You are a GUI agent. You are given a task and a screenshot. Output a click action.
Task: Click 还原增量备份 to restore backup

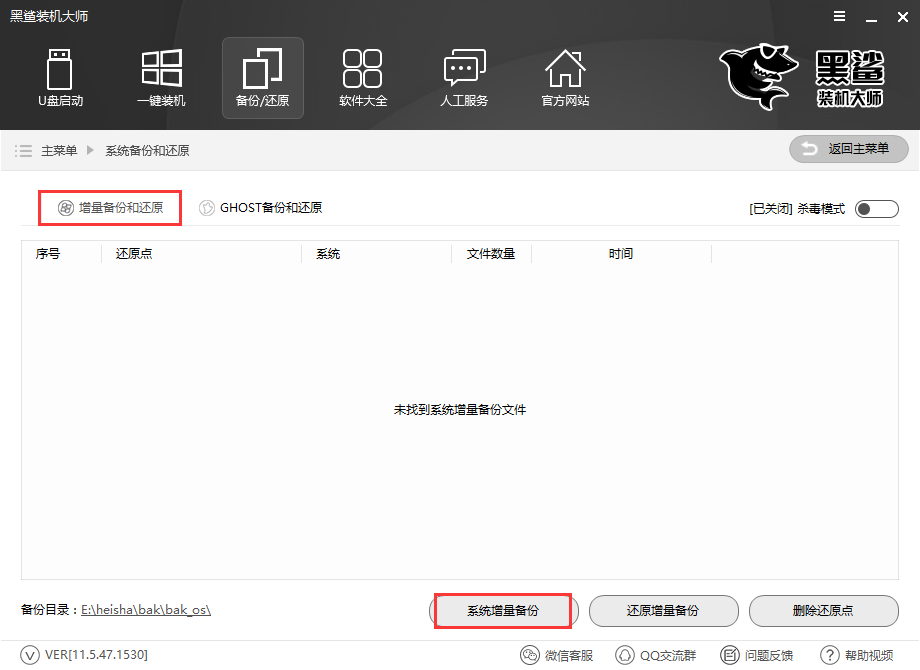[x=663, y=611]
